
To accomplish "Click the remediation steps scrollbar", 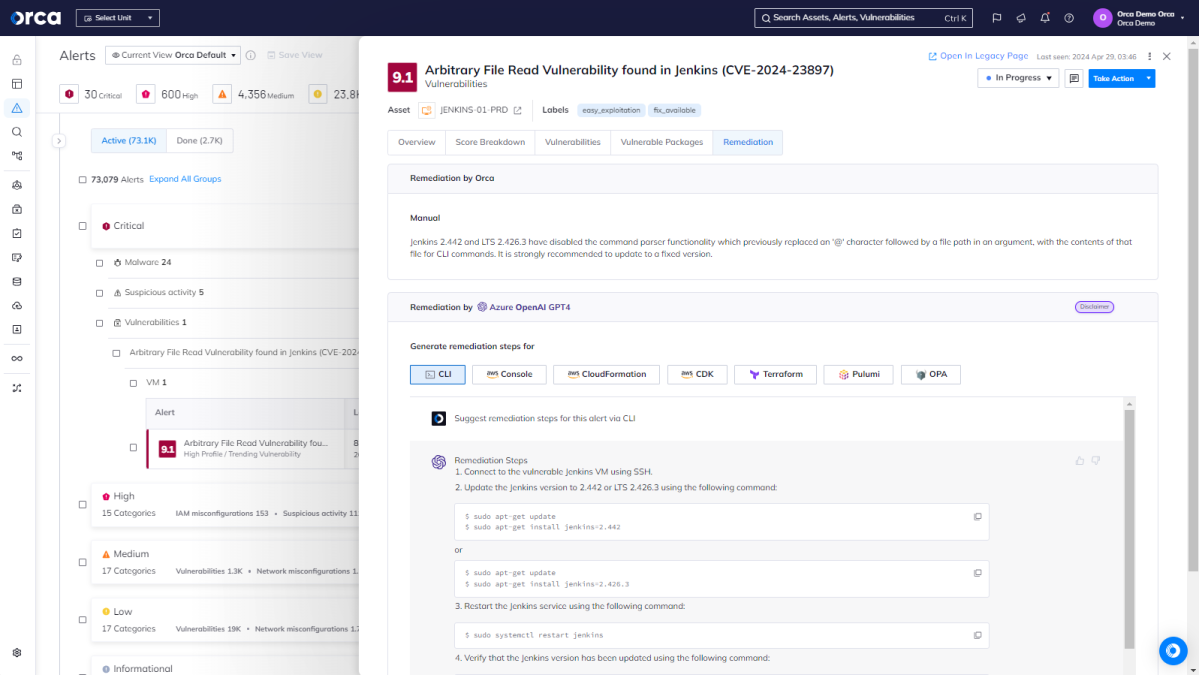I will click(x=1129, y=529).
